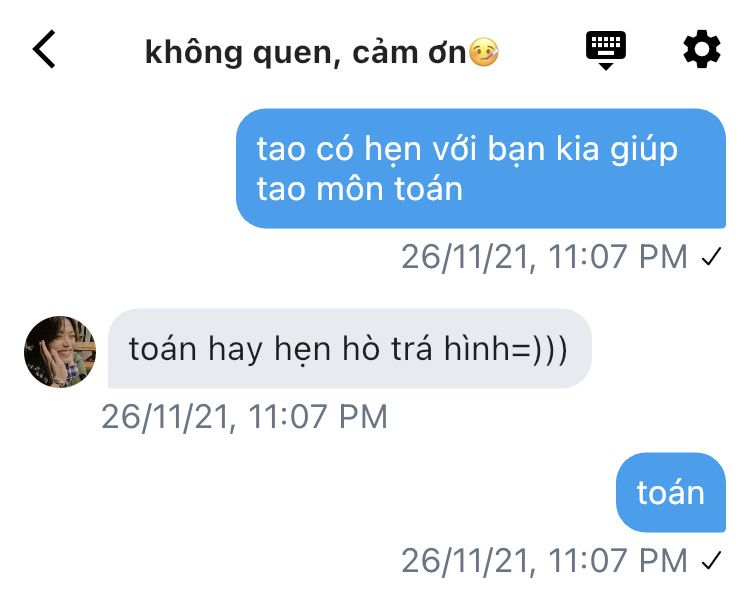Tap the timestamp under the gray message

(x=244, y=417)
